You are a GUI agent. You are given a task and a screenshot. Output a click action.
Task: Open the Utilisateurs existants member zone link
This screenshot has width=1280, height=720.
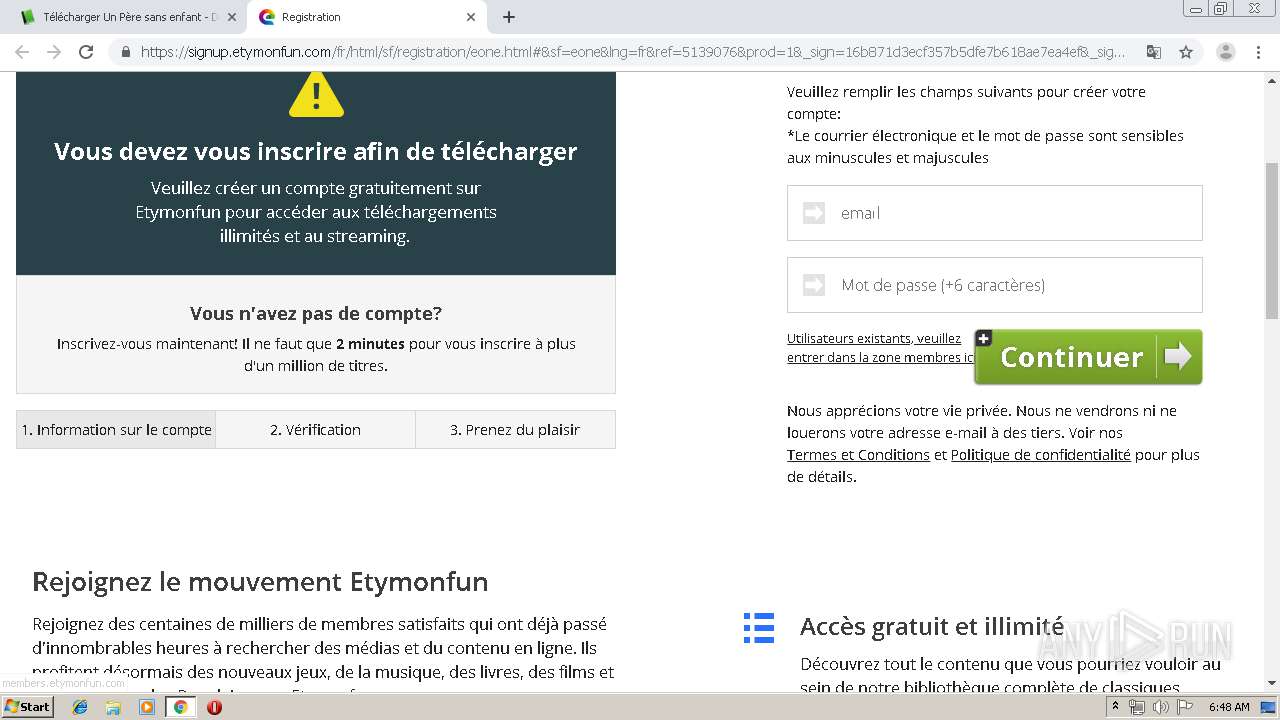[x=879, y=348]
